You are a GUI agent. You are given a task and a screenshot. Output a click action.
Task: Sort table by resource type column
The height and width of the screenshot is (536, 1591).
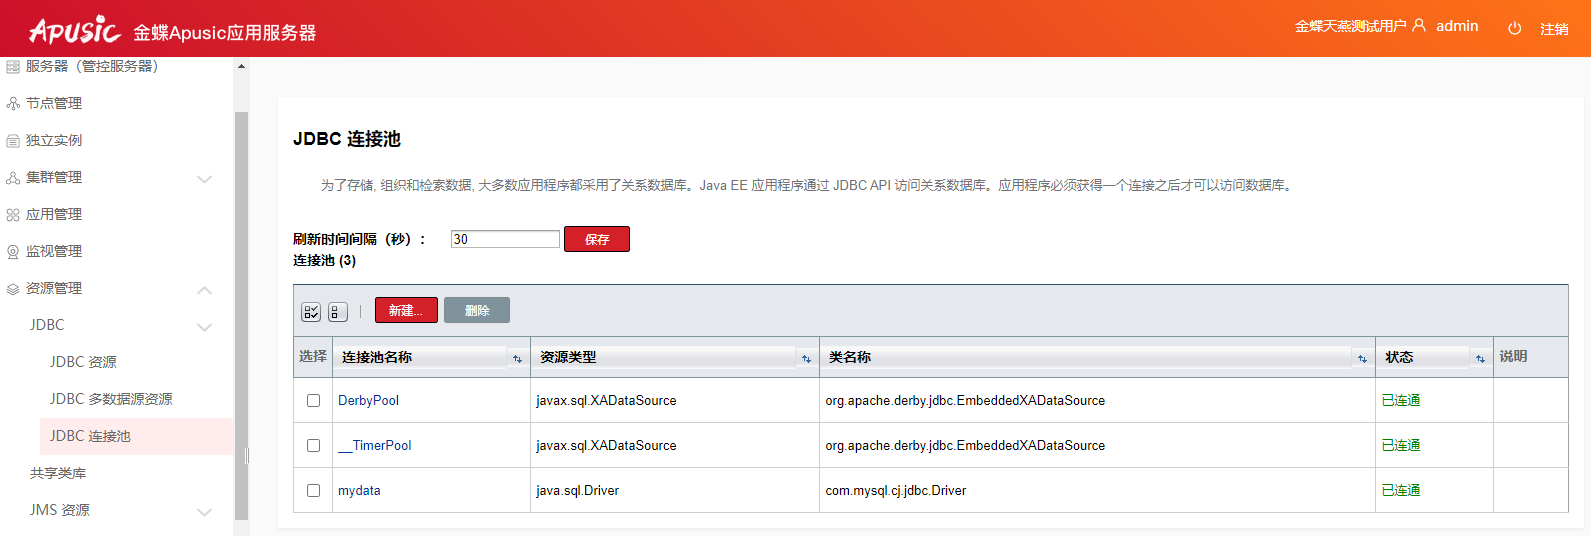[x=806, y=358]
